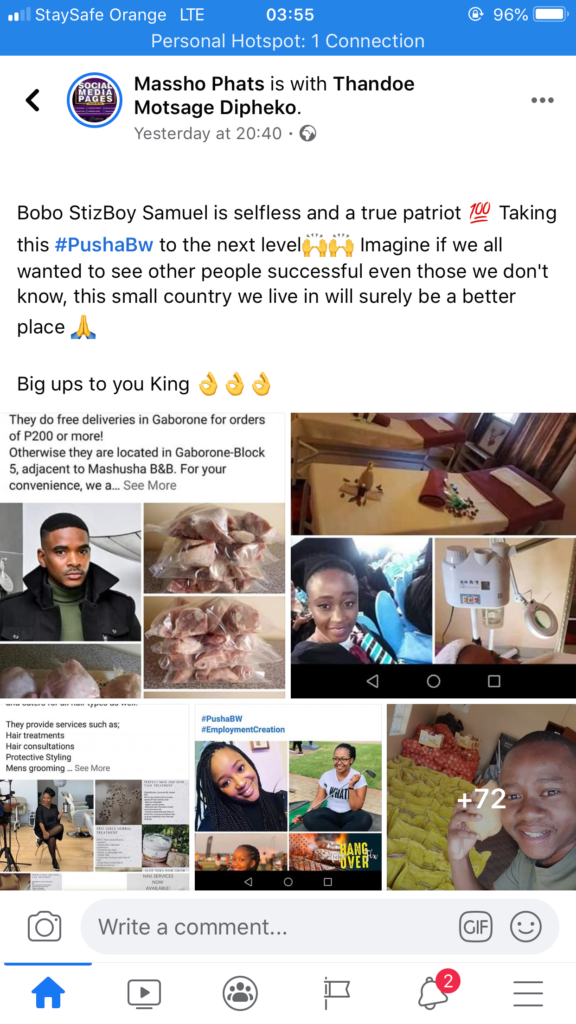Tap the camera icon beside comment box
576x1024 pixels.
44,927
